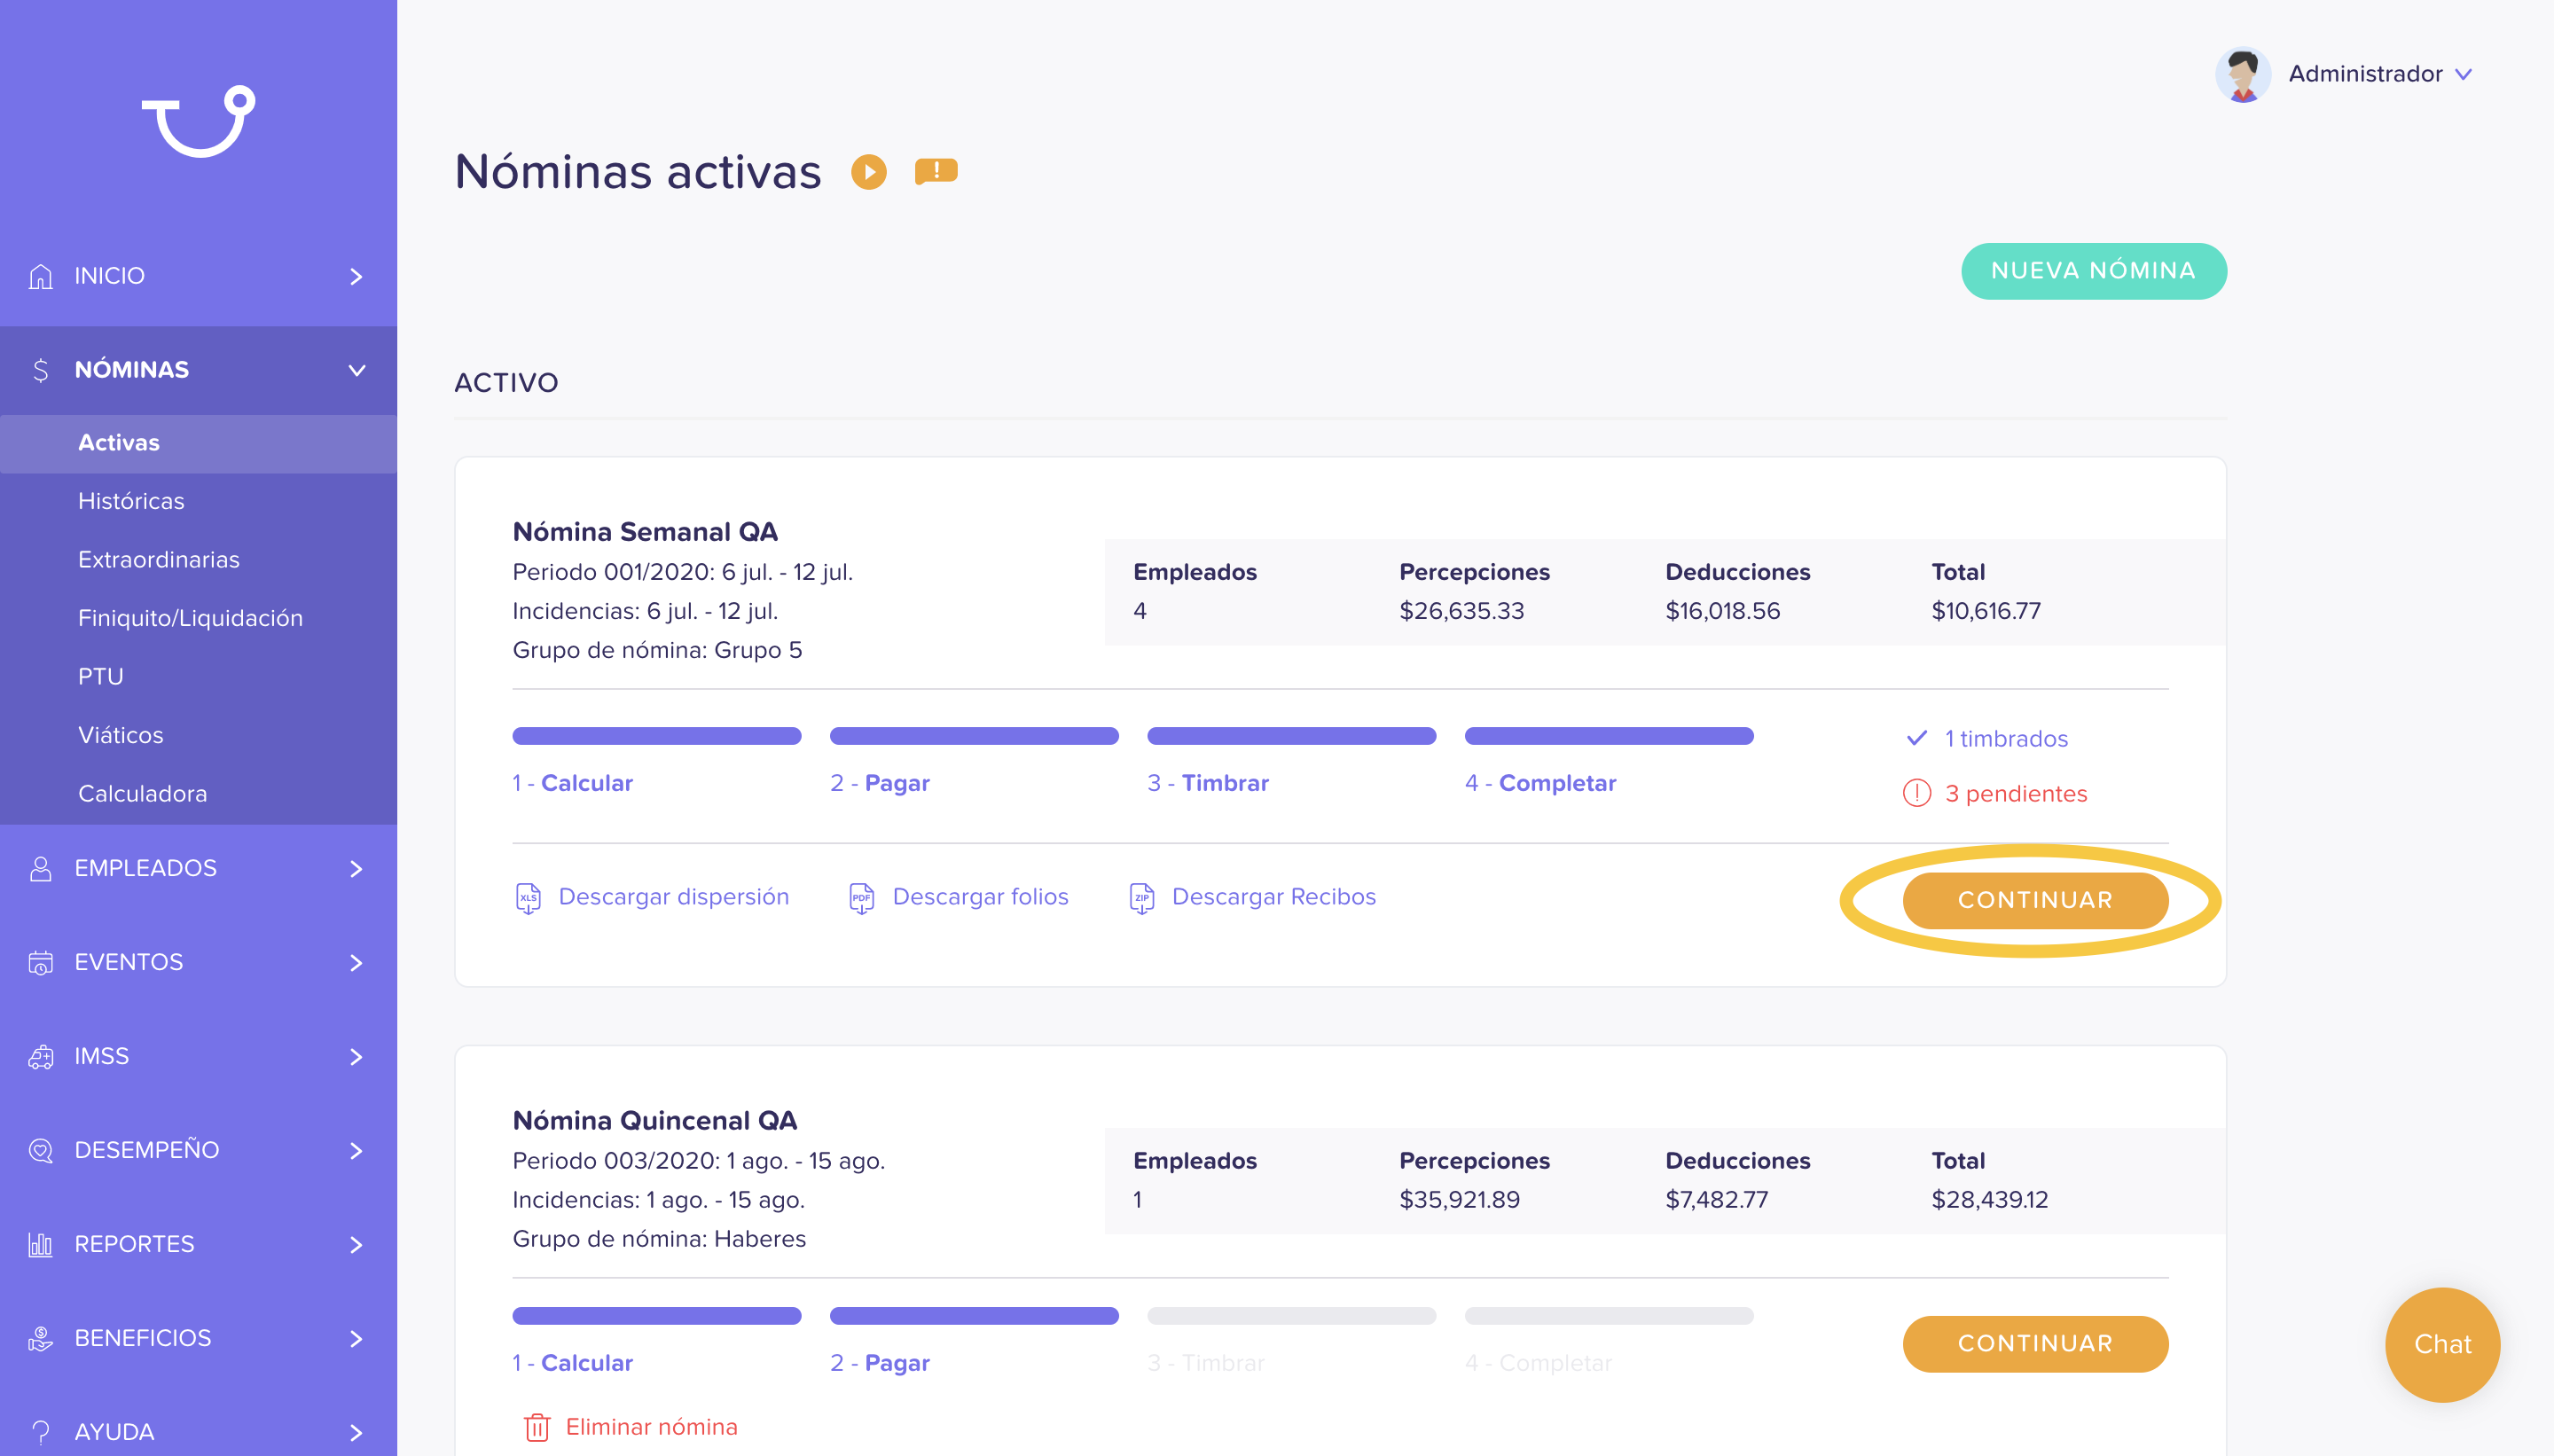The image size is (2554, 1456).
Task: Expand the REPORTES sidebar section
Action: click(x=198, y=1244)
